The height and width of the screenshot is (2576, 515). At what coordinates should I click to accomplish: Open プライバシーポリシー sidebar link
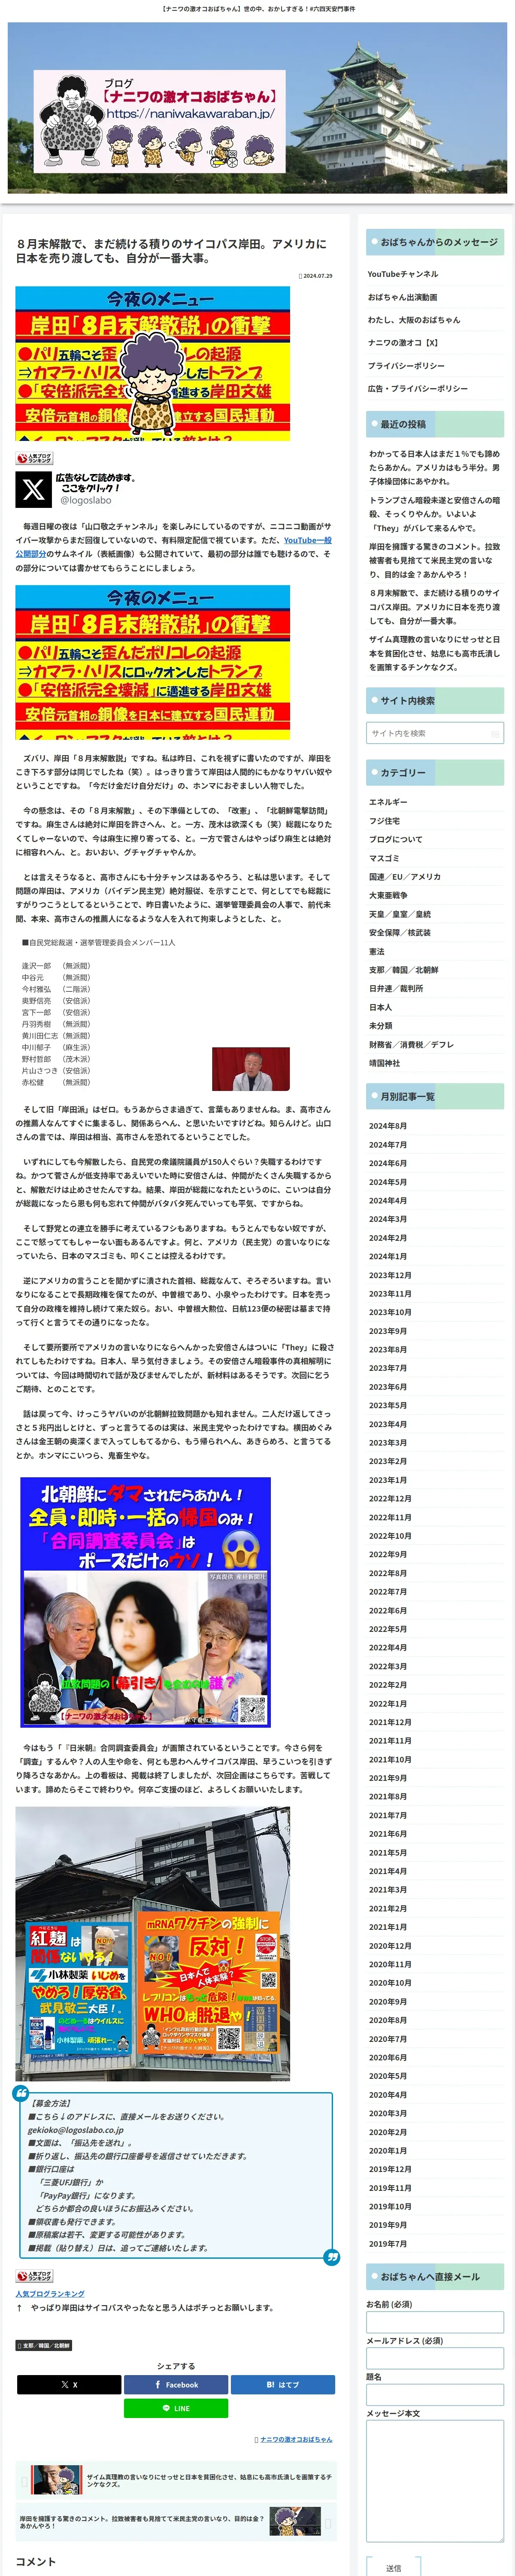[406, 366]
